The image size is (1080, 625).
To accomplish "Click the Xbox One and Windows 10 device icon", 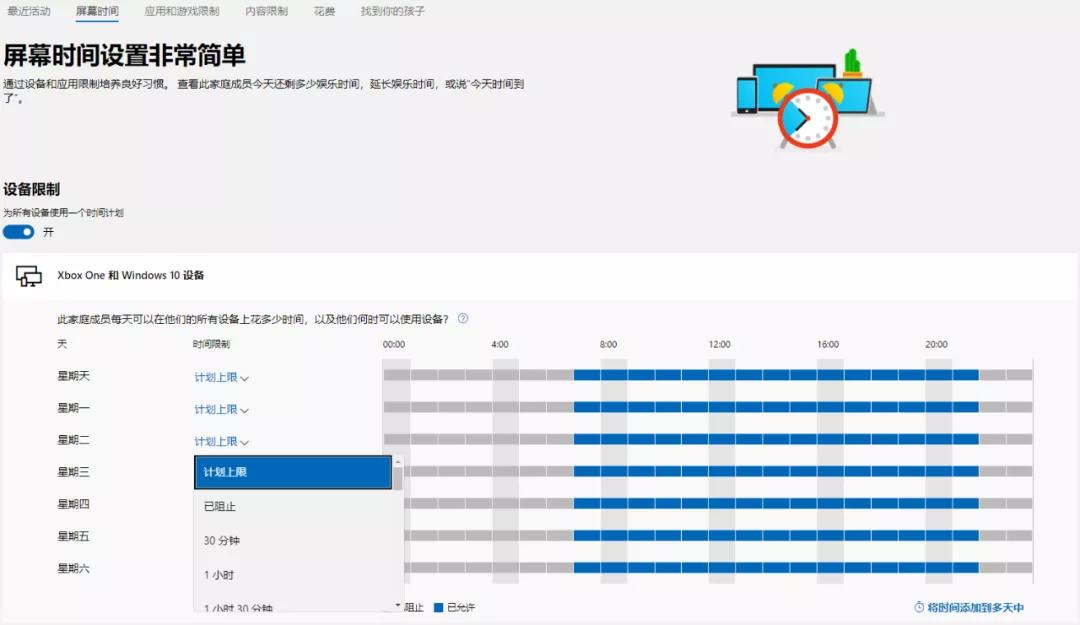I will click(x=29, y=276).
